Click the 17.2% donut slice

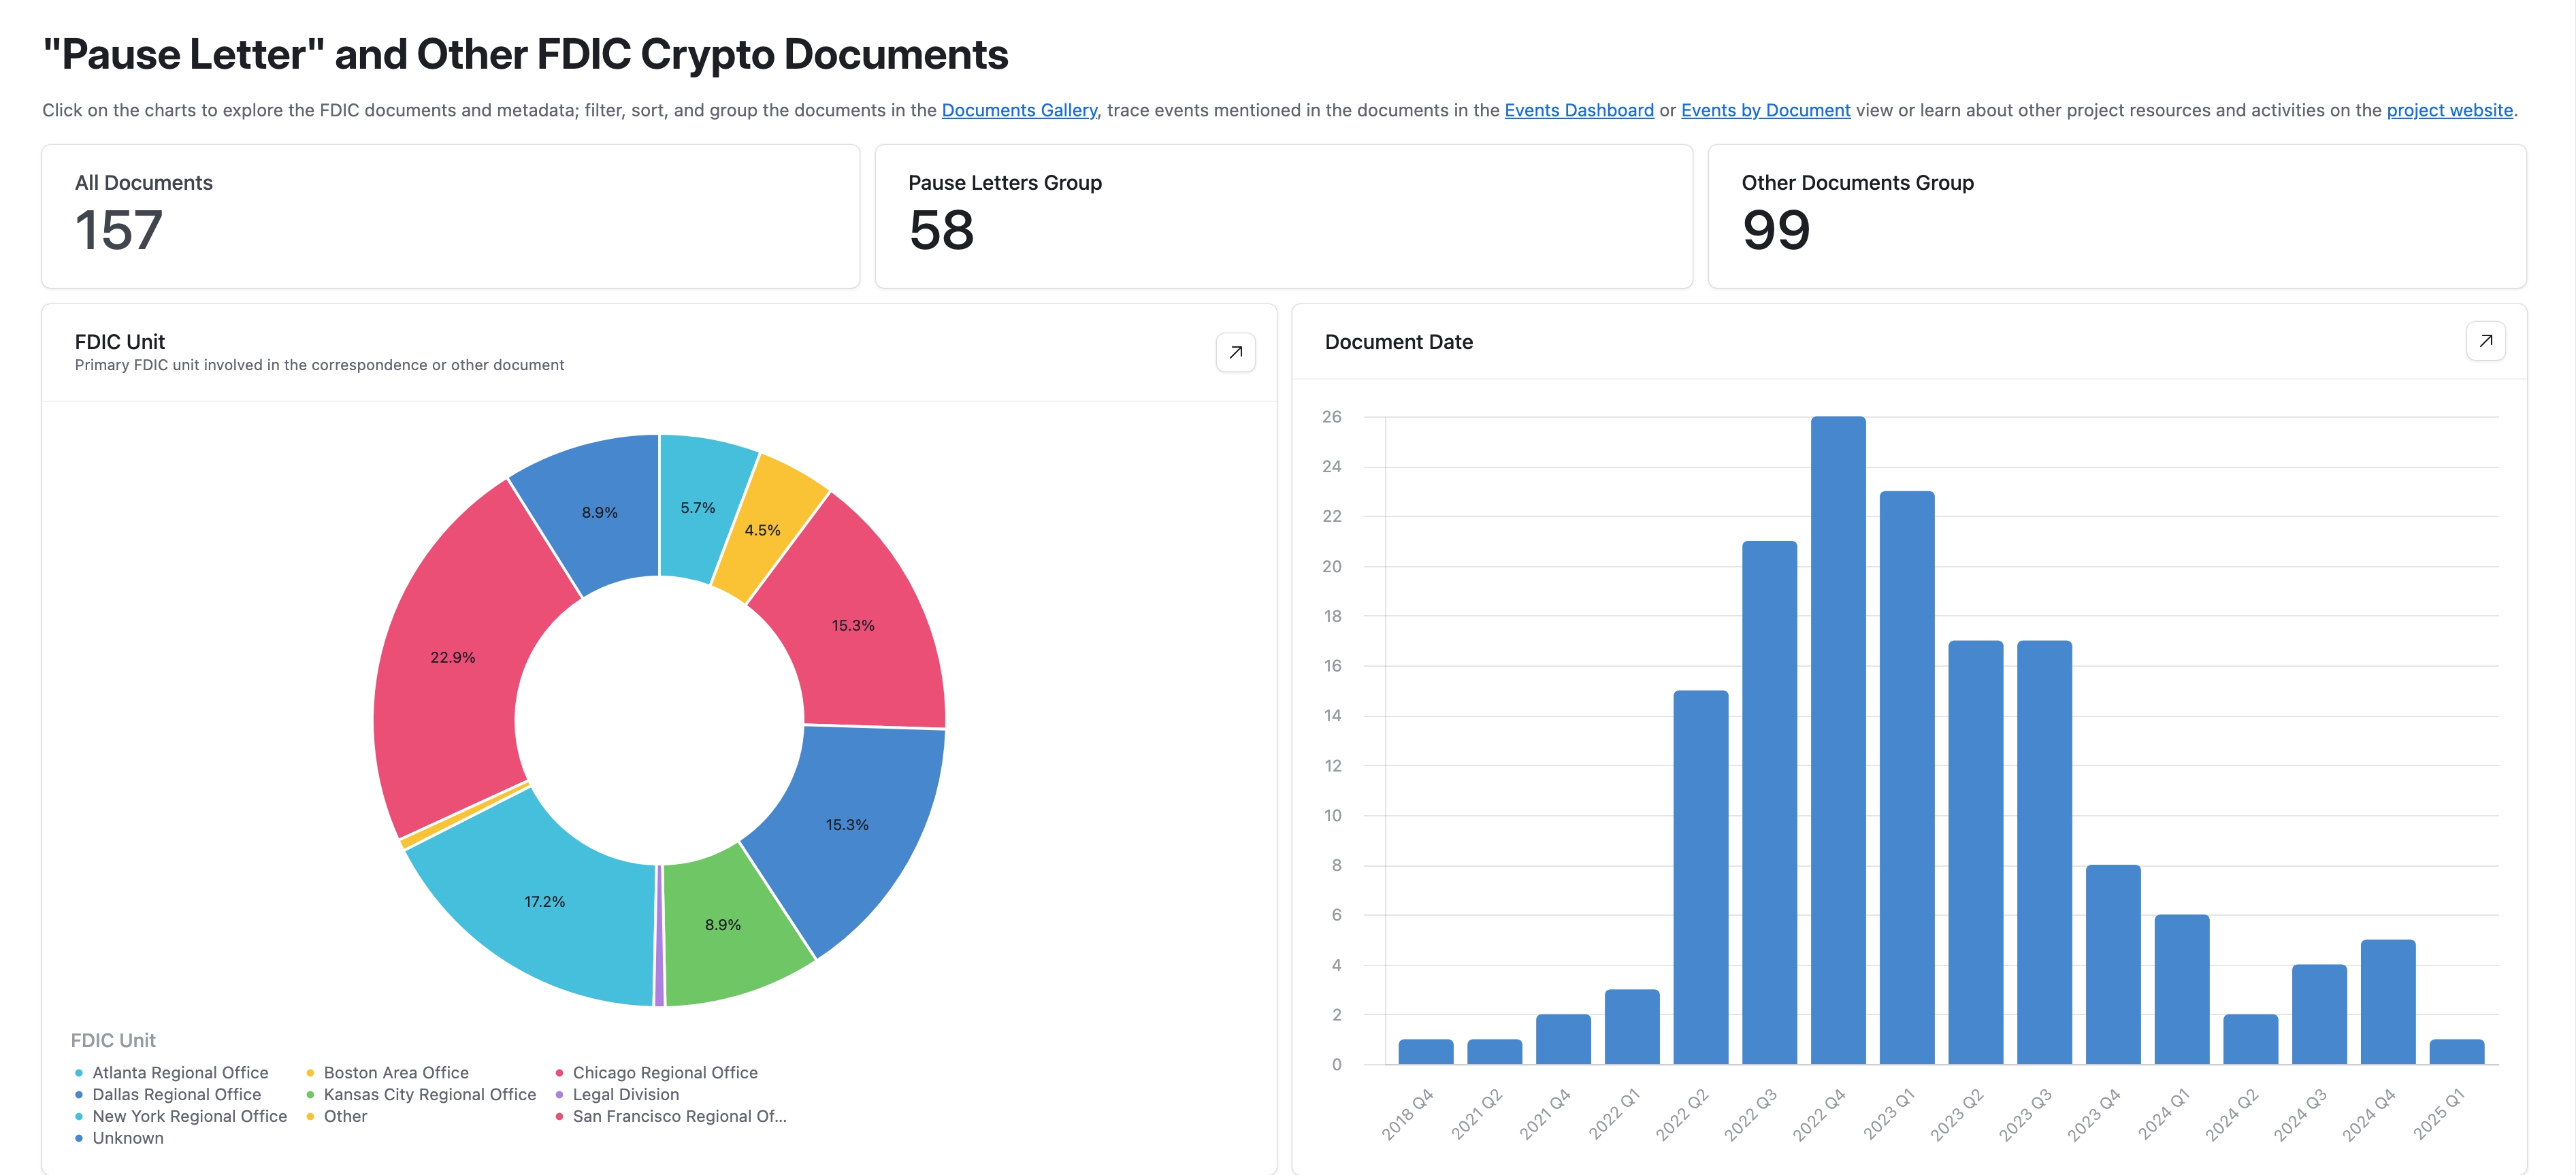(x=544, y=901)
